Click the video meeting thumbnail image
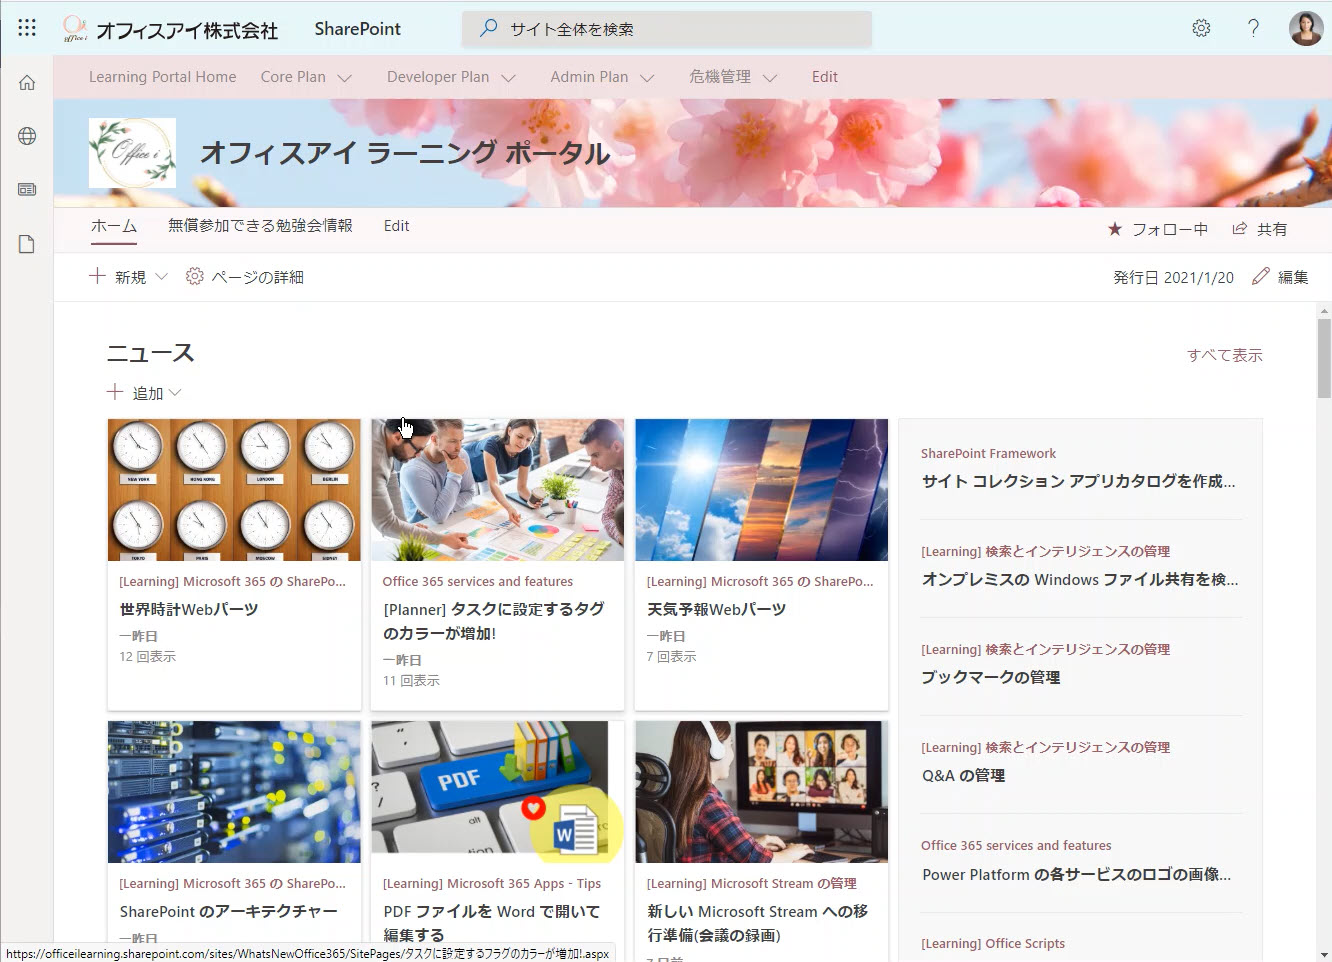The height and width of the screenshot is (962, 1332). pos(761,792)
